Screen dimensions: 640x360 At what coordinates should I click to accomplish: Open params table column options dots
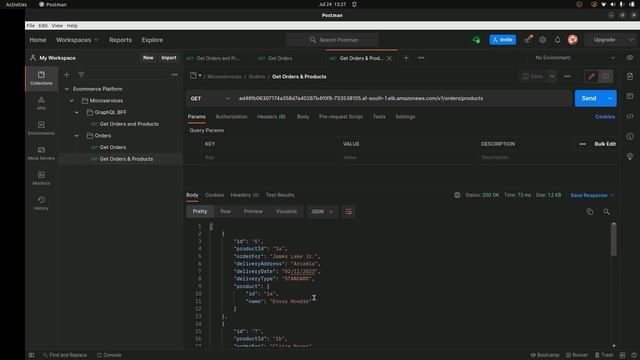(x=582, y=144)
